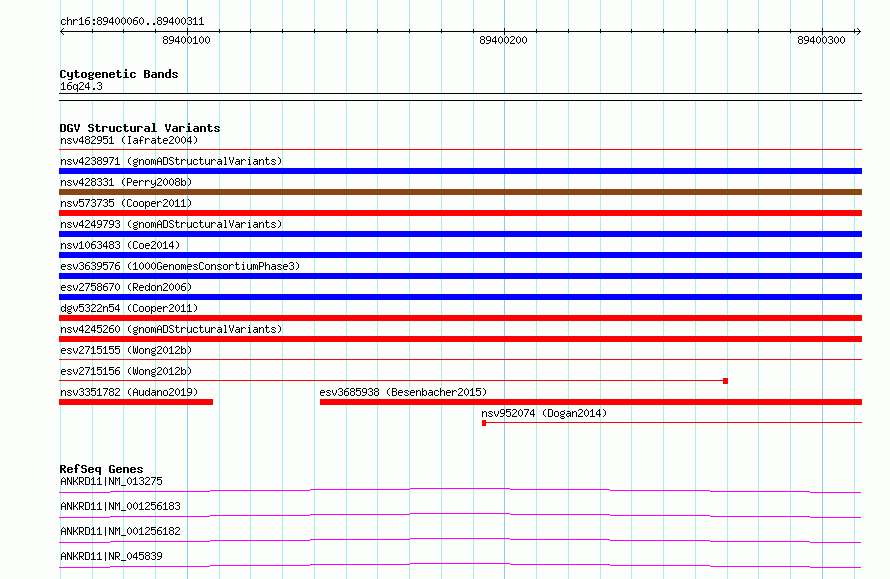Open gene ANKRD11|NM_013275

point(111,481)
